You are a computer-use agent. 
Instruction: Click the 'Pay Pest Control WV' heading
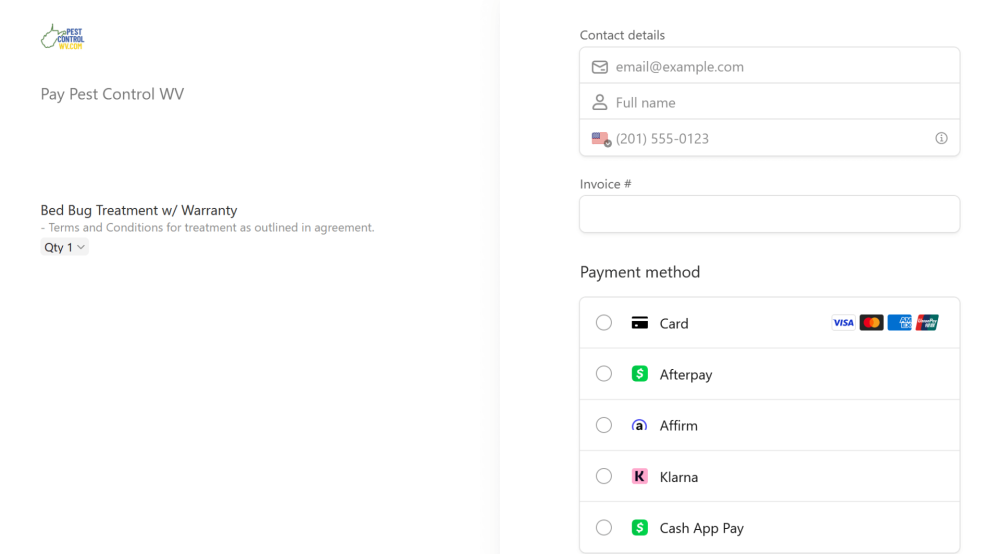(x=112, y=94)
